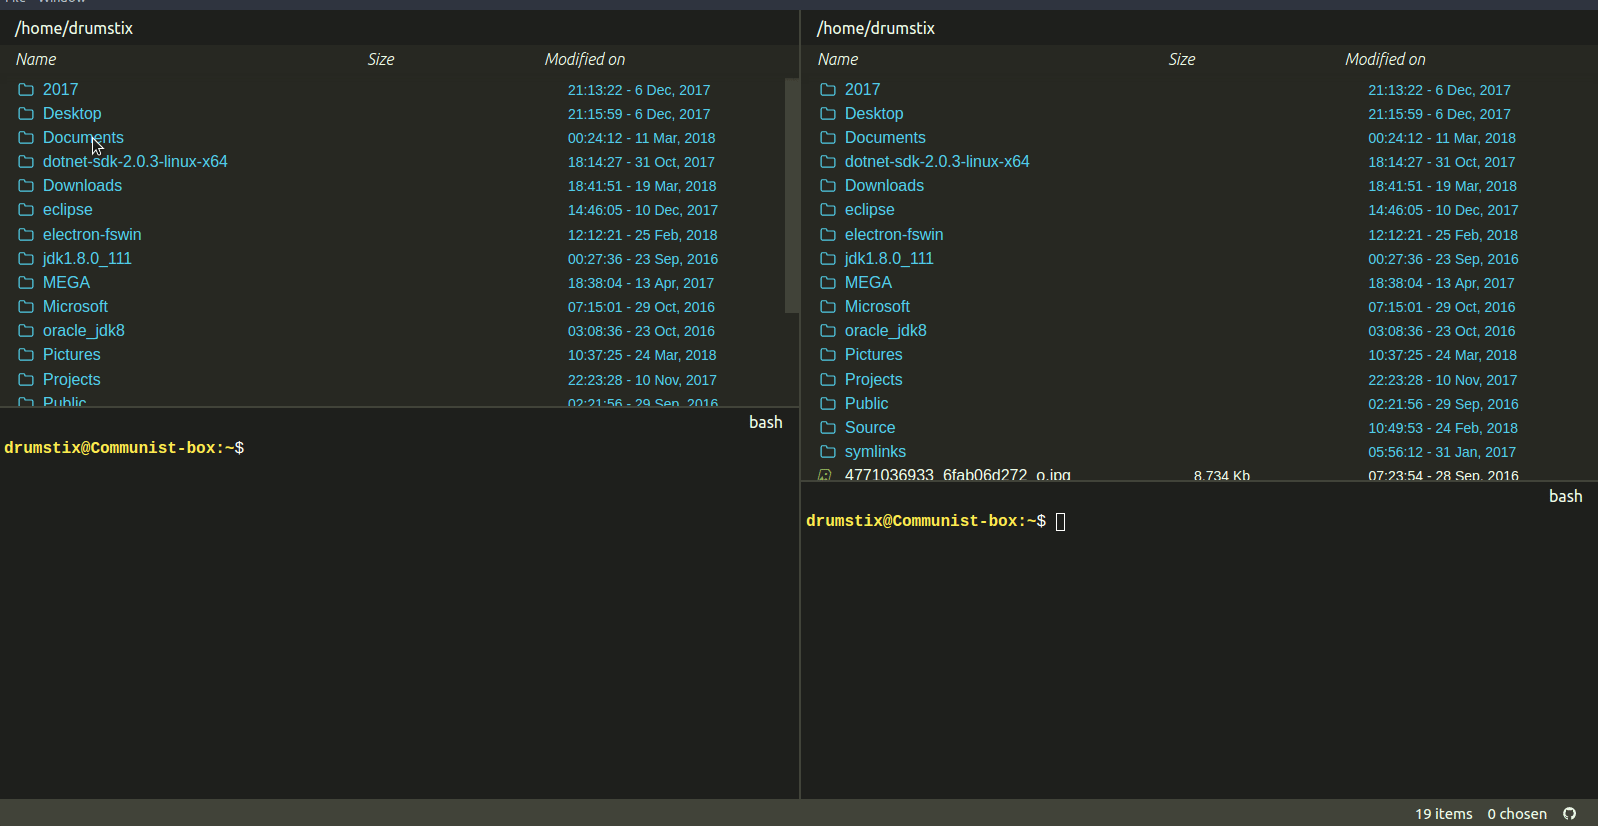Viewport: 1598px width, 826px height.
Task: Select the Pictures folder name in the right pane
Action: (x=874, y=355)
